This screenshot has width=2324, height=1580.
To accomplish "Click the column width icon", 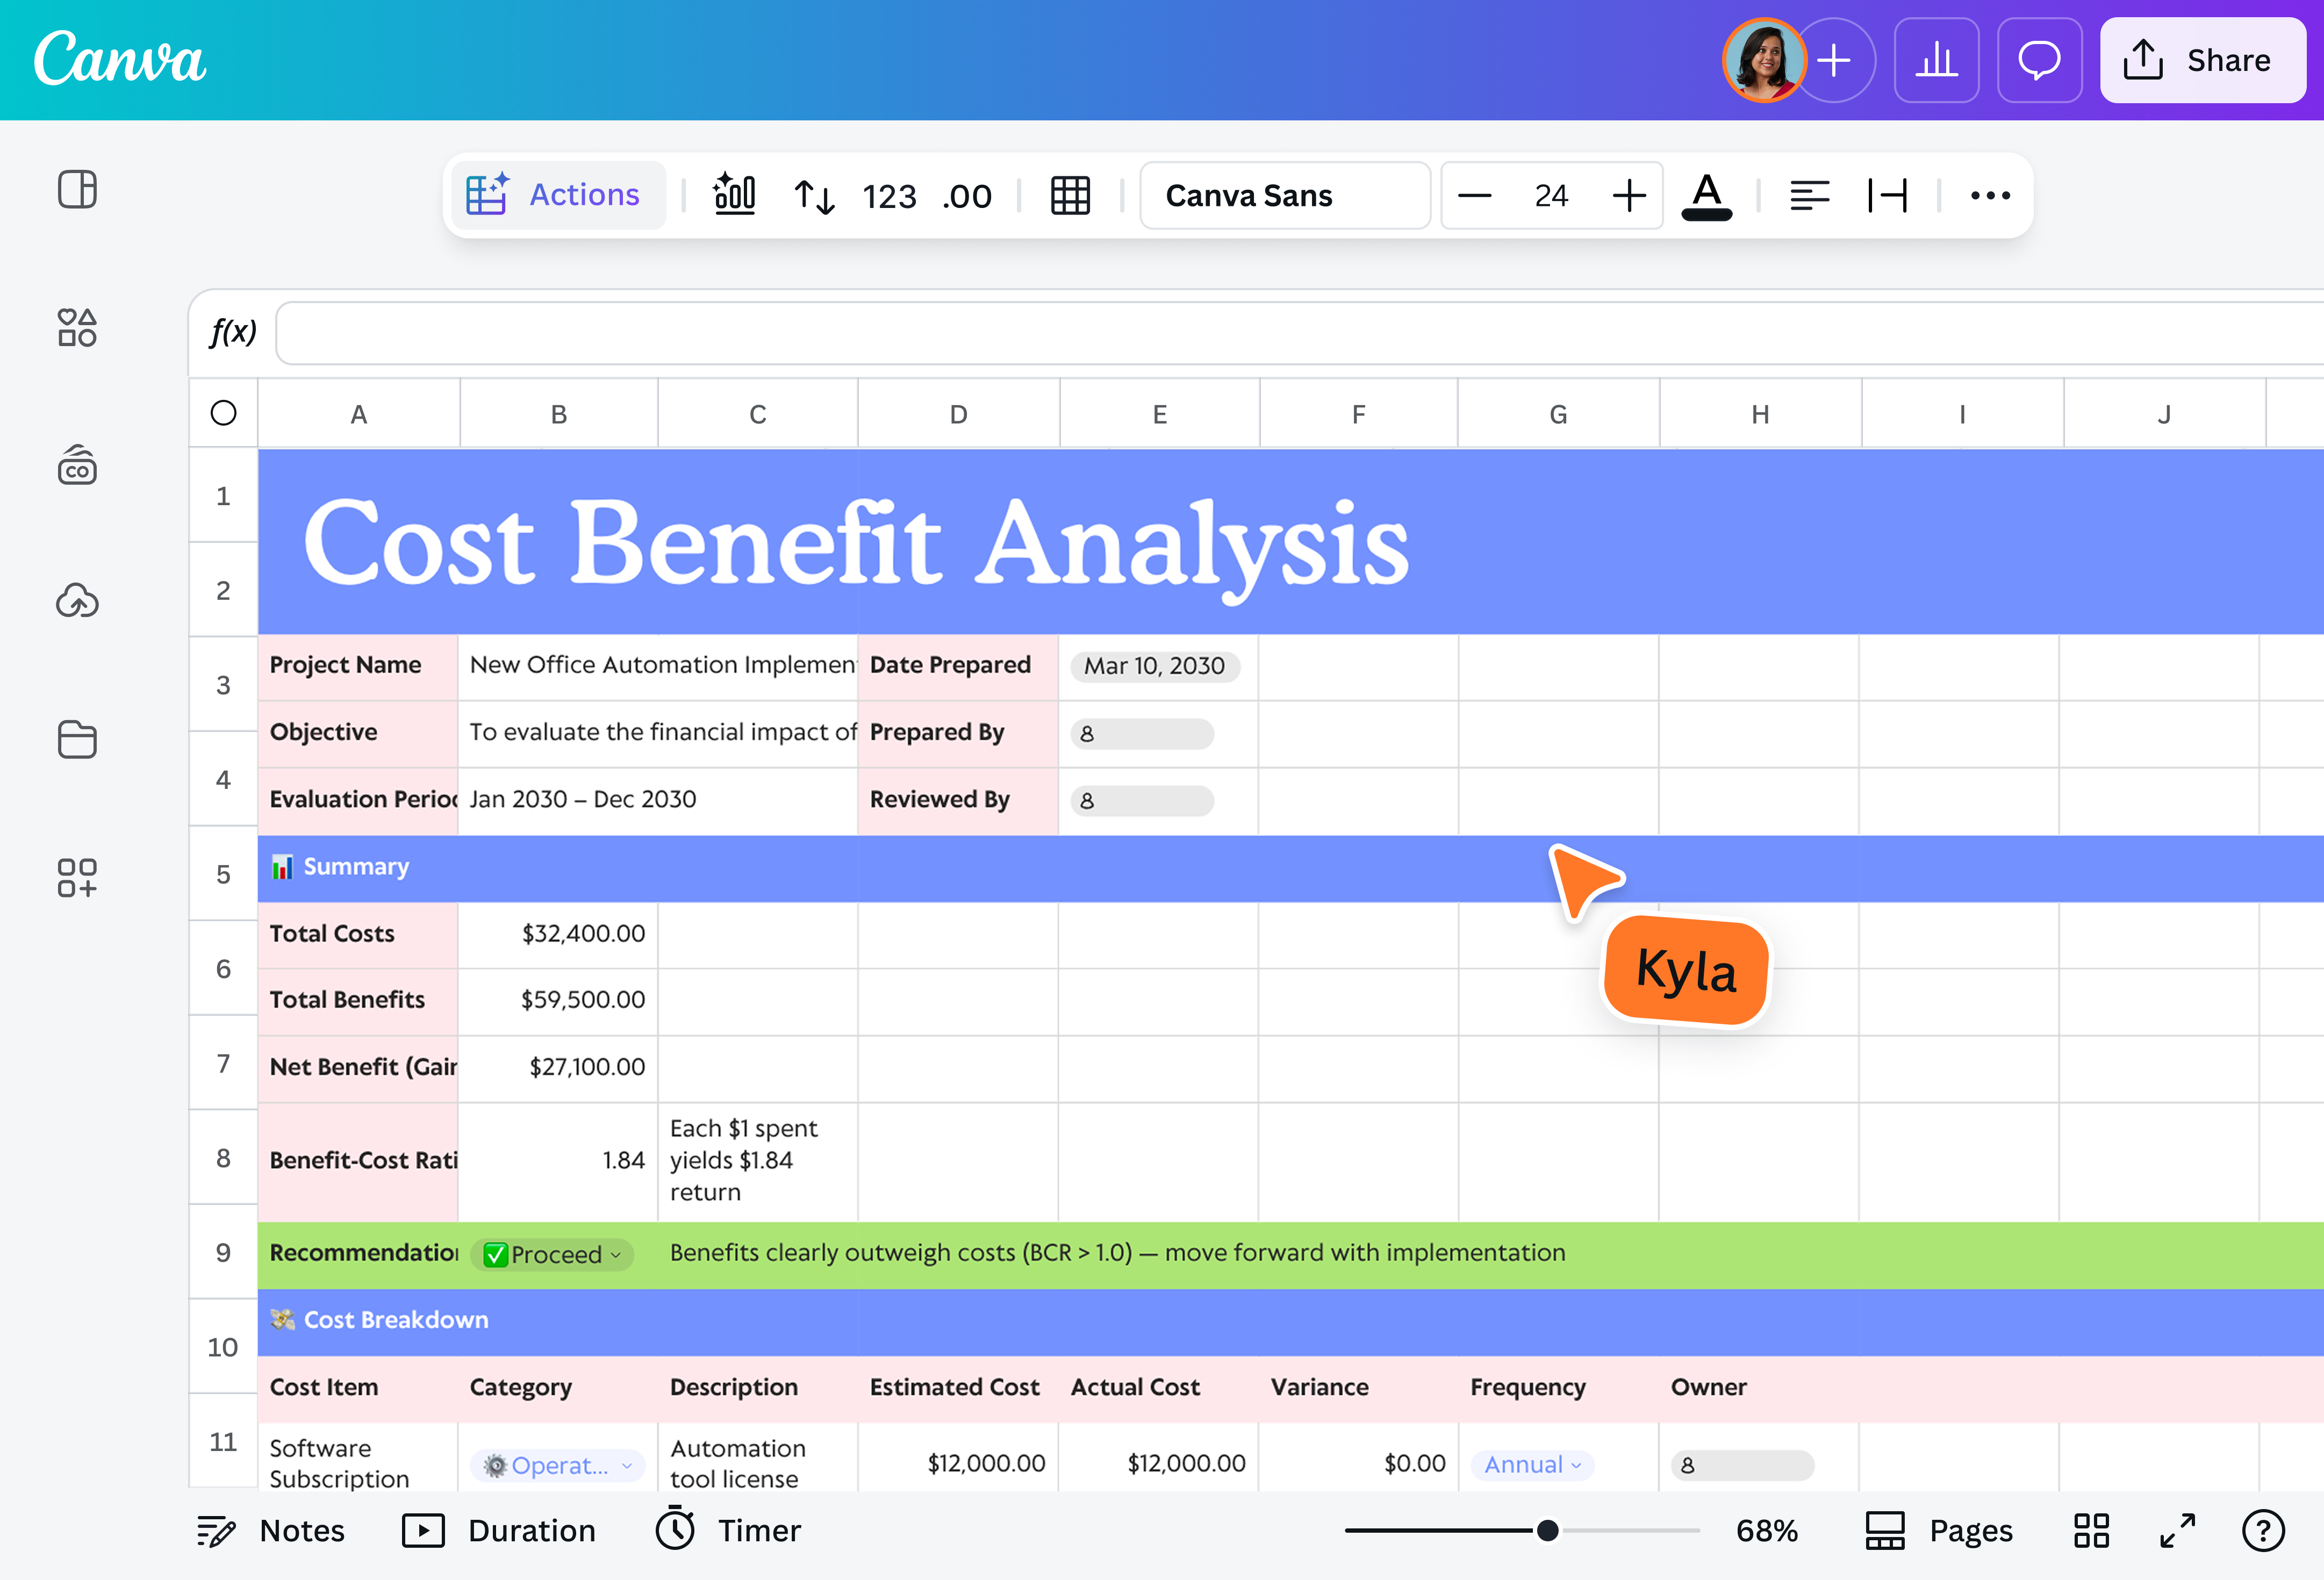I will (1887, 196).
